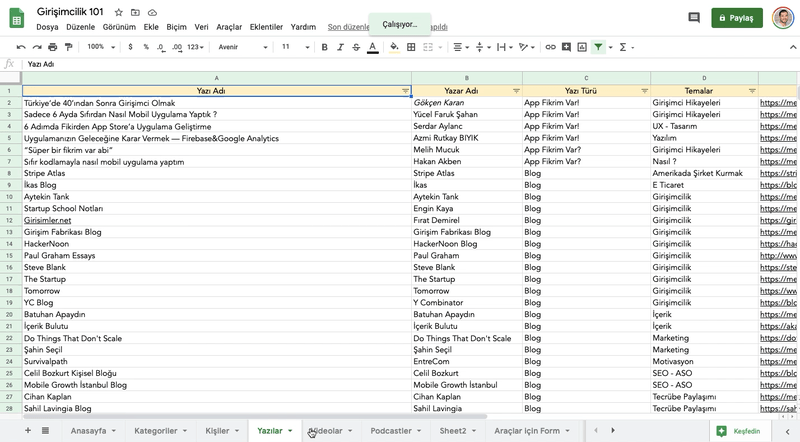Click the Keşfedin explore button
The width and height of the screenshot is (800, 442).
(740, 431)
